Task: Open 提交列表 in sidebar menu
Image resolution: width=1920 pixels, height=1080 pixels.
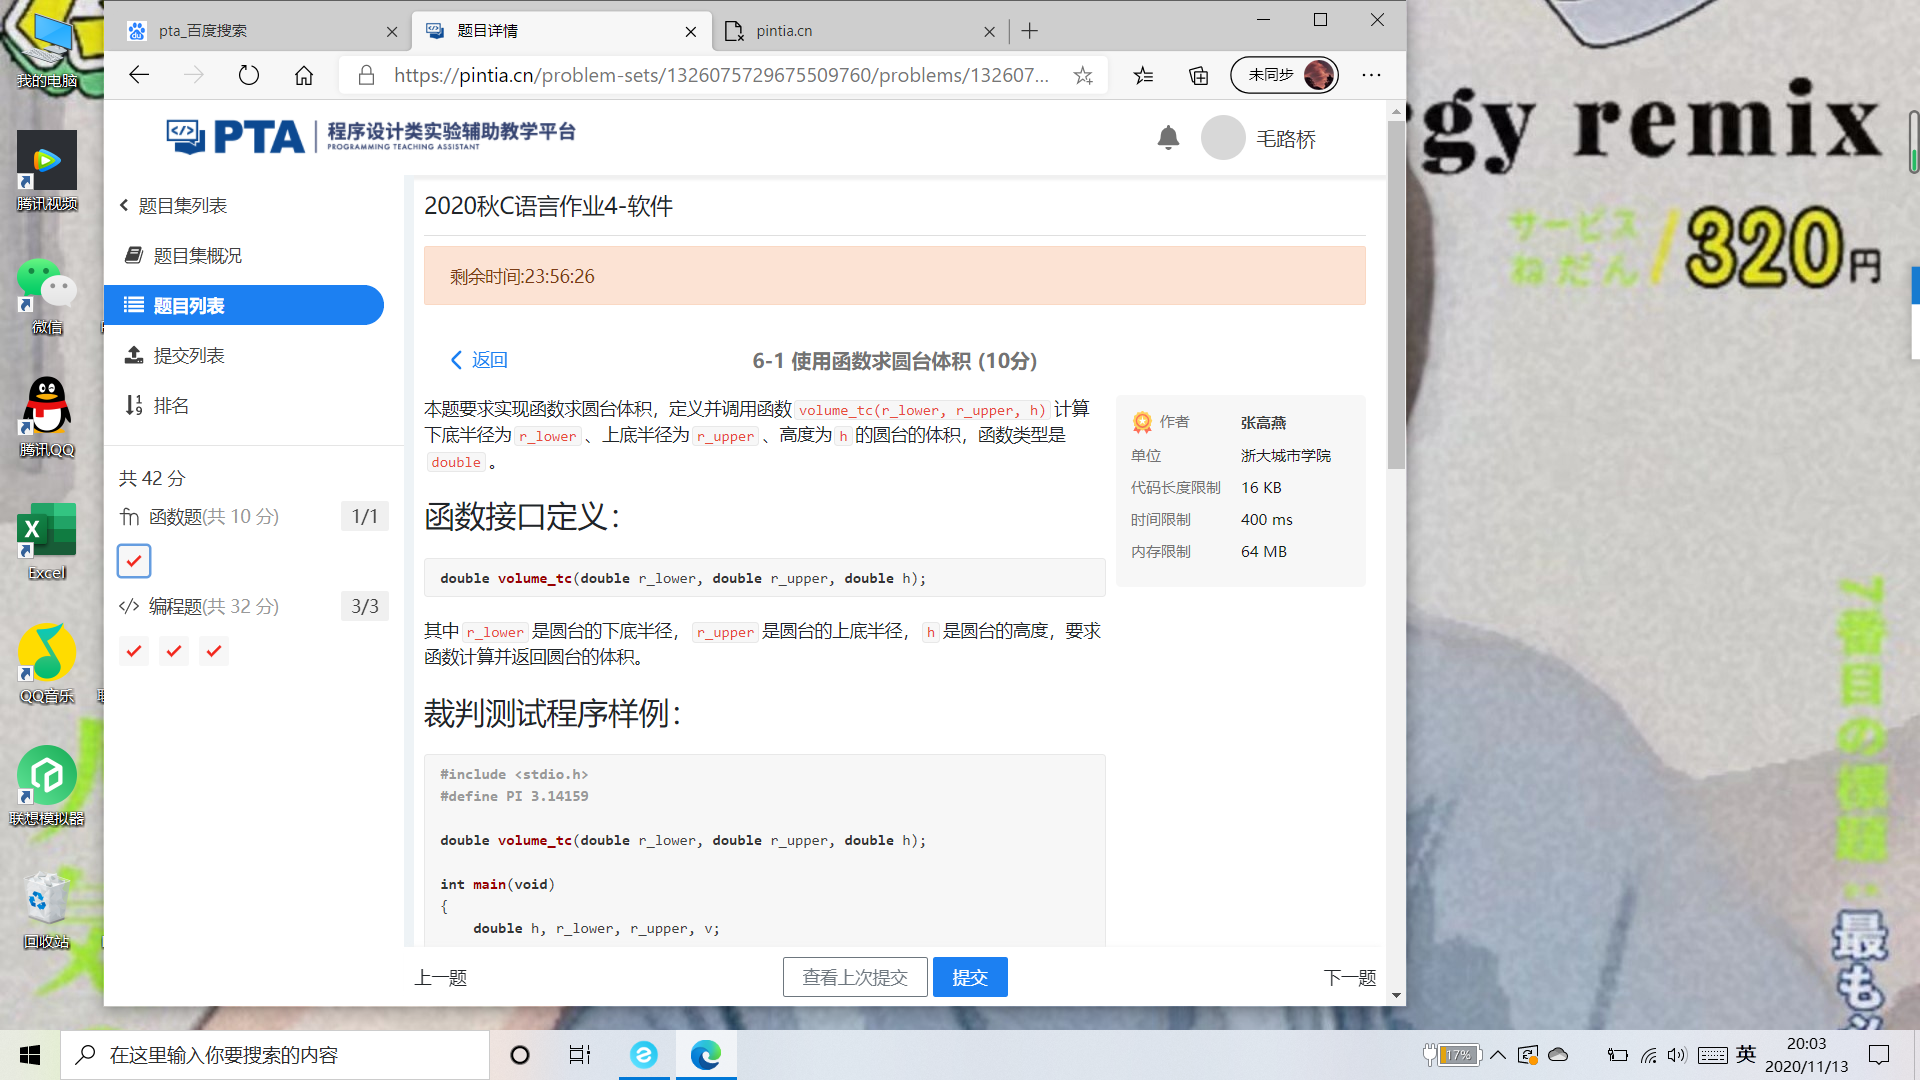Action: click(188, 356)
